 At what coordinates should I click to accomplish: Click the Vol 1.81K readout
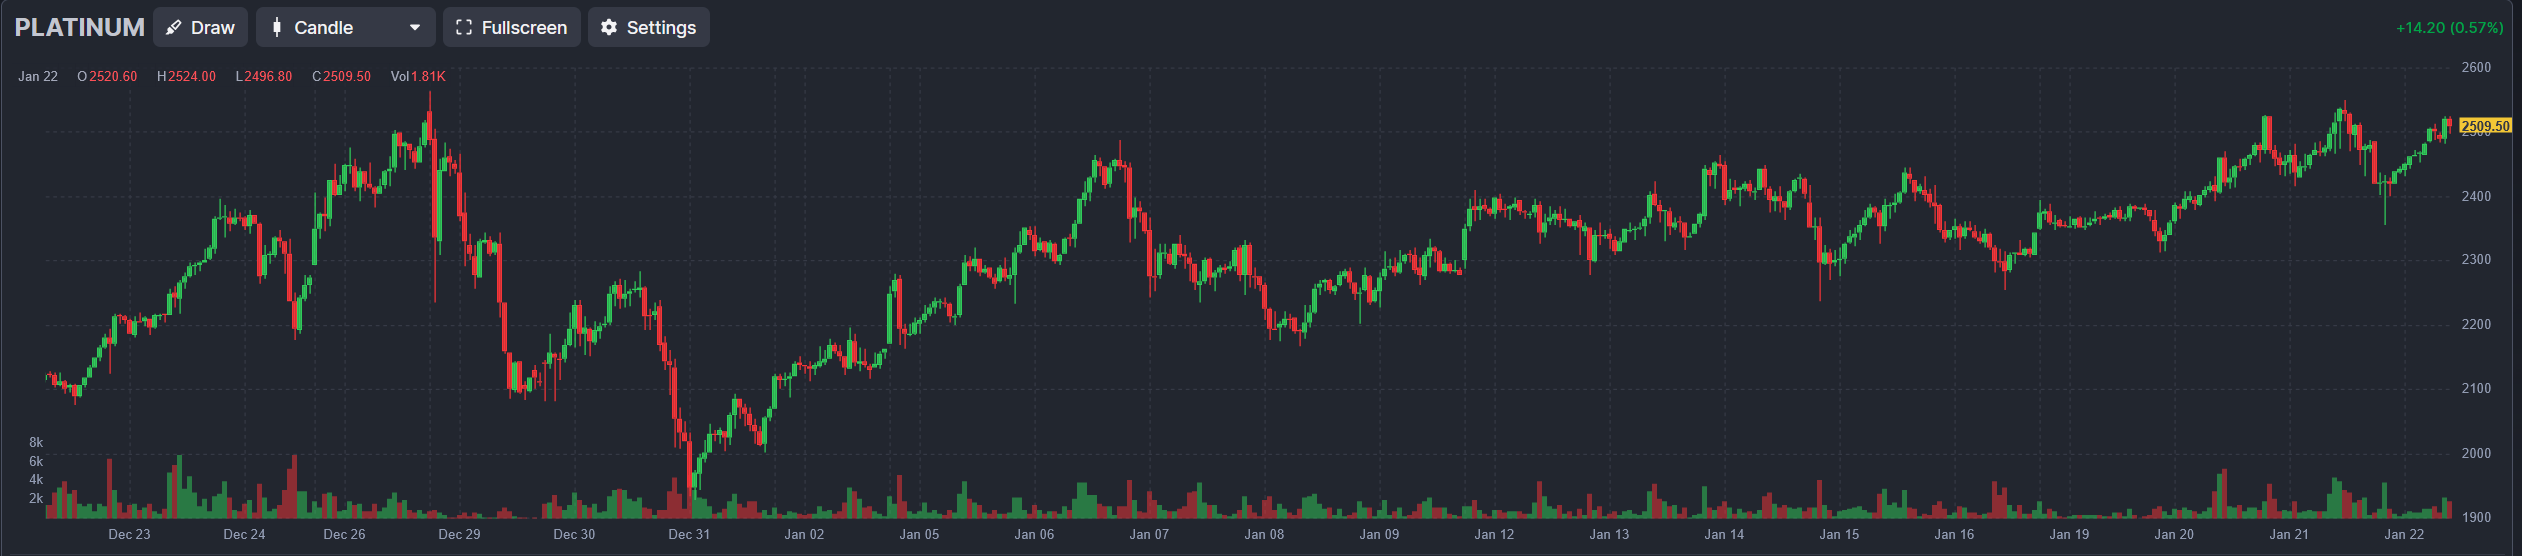pos(418,77)
